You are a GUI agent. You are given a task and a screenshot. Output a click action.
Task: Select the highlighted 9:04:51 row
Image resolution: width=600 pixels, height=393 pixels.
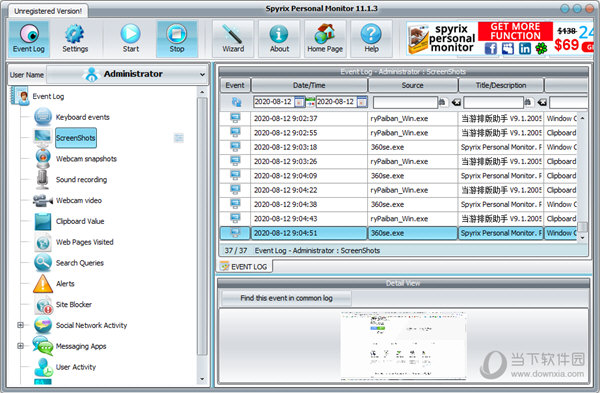click(398, 233)
